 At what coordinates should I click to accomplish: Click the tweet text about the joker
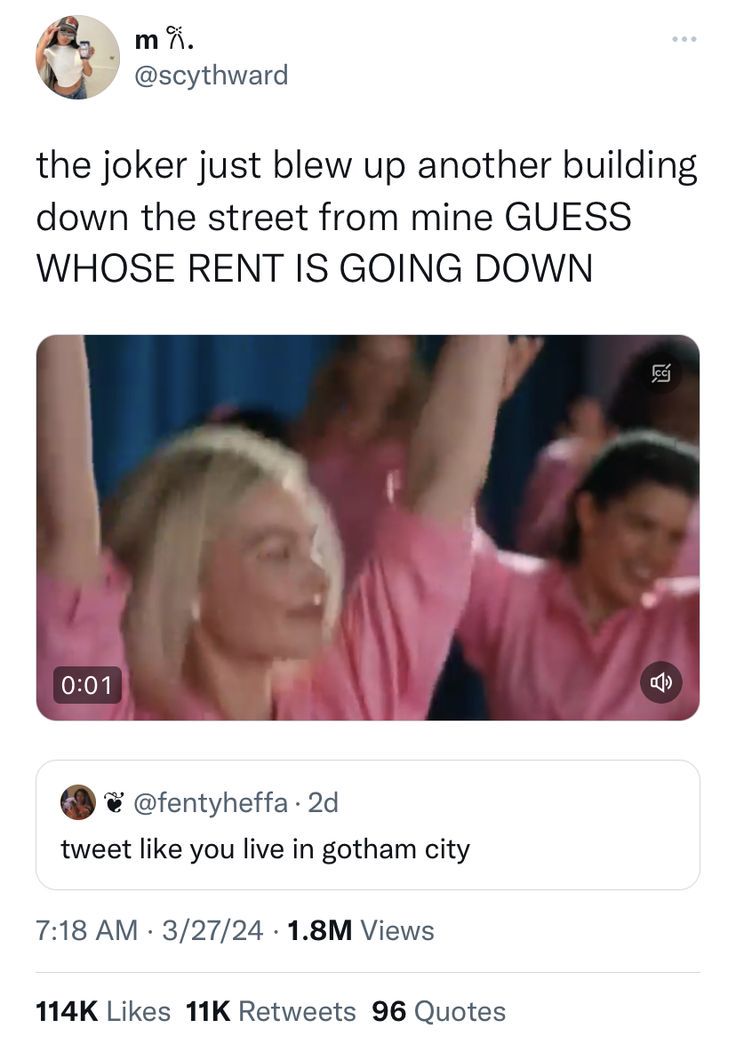(367, 216)
